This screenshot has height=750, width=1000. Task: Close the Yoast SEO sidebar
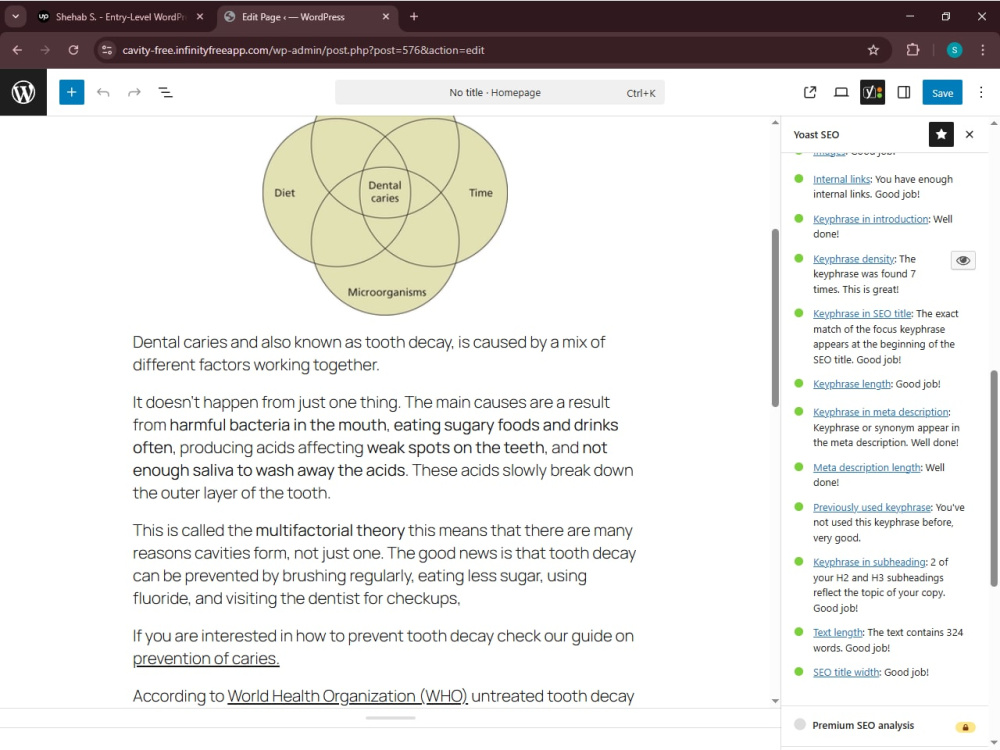coord(969,135)
